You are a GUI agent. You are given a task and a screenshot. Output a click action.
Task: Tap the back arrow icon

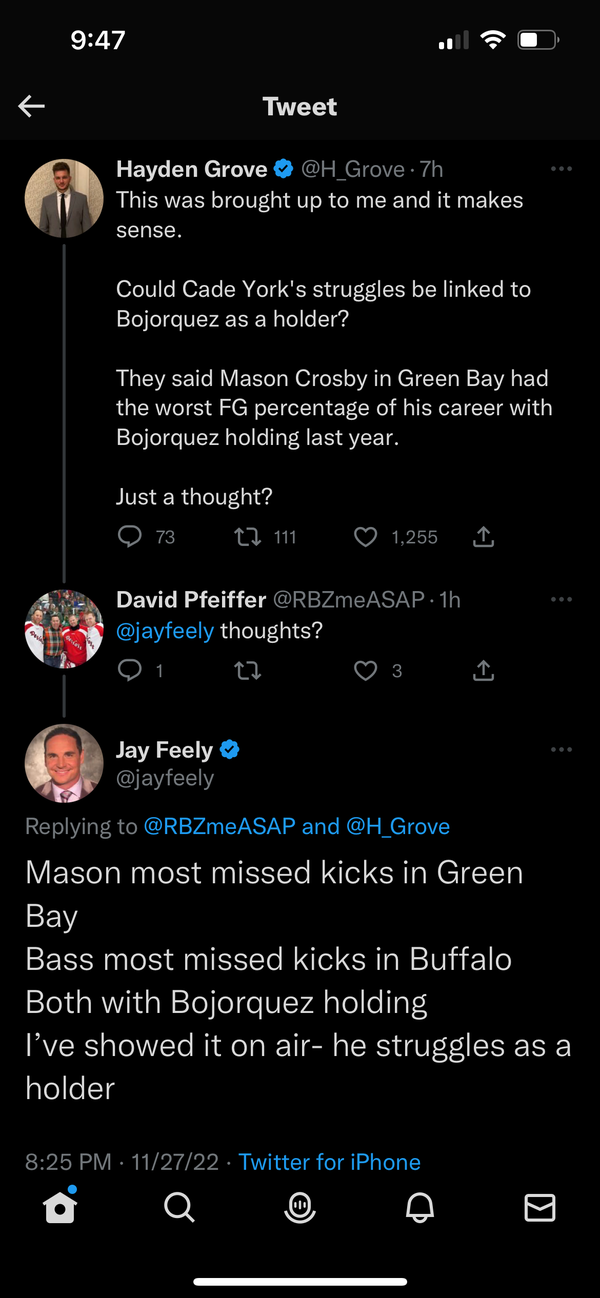click(32, 107)
